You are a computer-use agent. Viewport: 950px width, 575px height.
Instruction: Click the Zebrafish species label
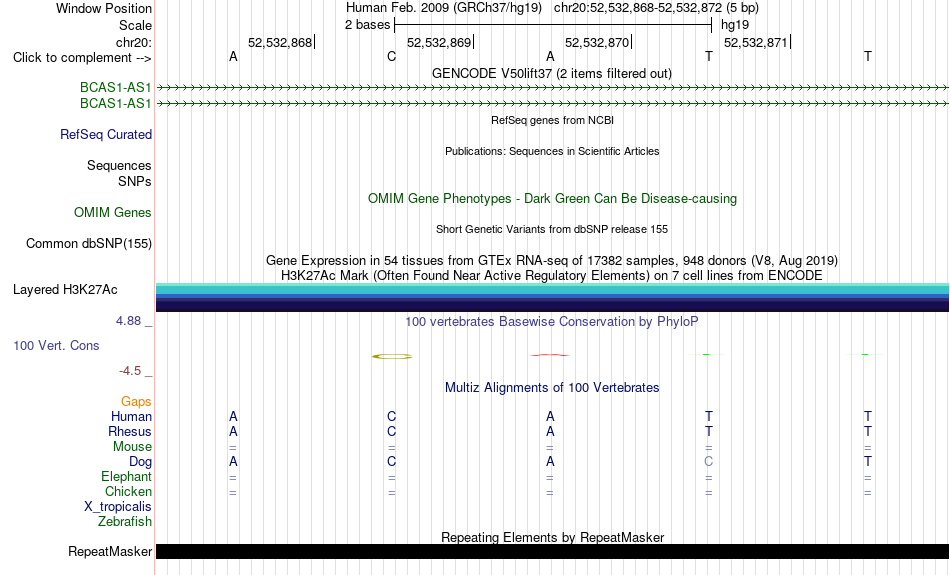tap(125, 521)
